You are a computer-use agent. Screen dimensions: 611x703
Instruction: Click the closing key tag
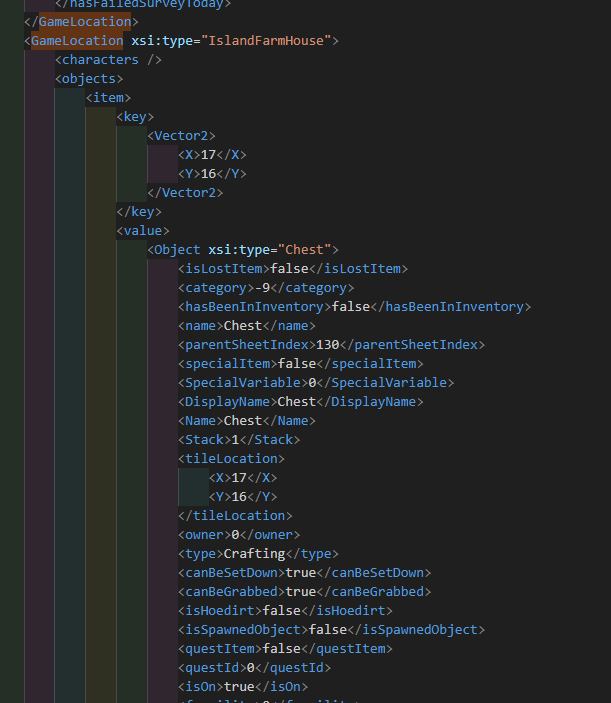[x=139, y=212]
